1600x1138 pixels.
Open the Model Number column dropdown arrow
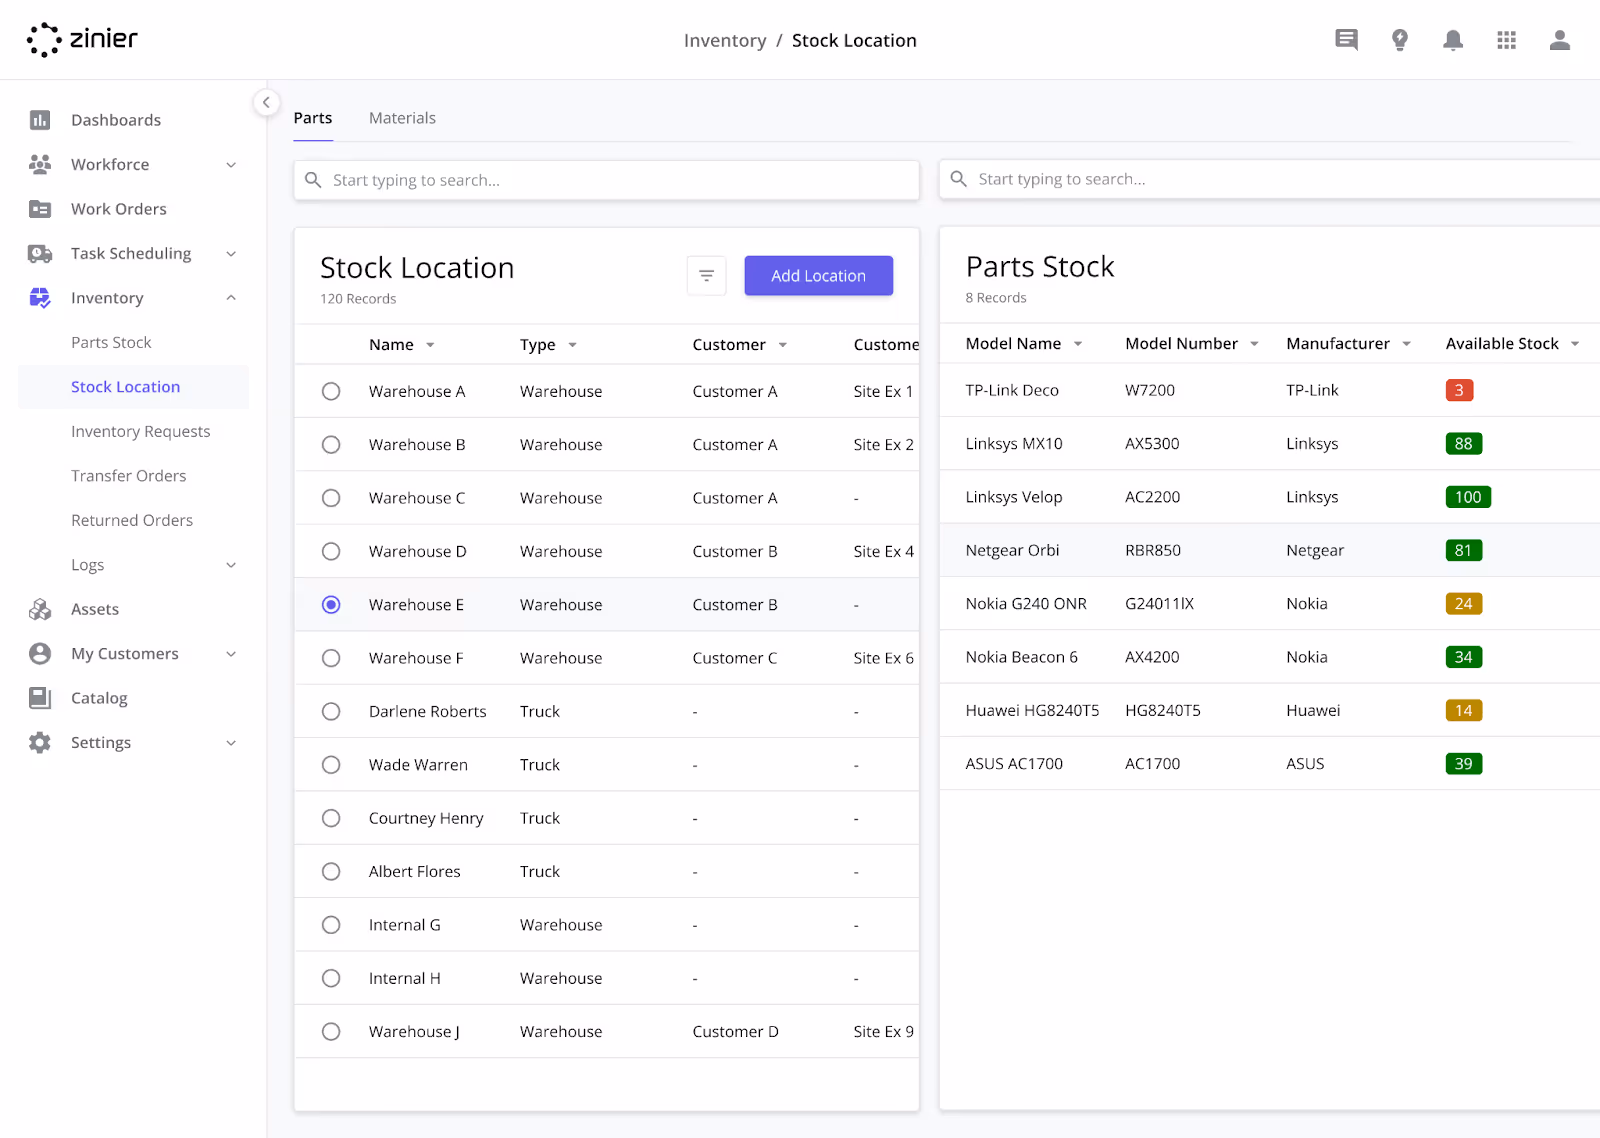coord(1254,344)
